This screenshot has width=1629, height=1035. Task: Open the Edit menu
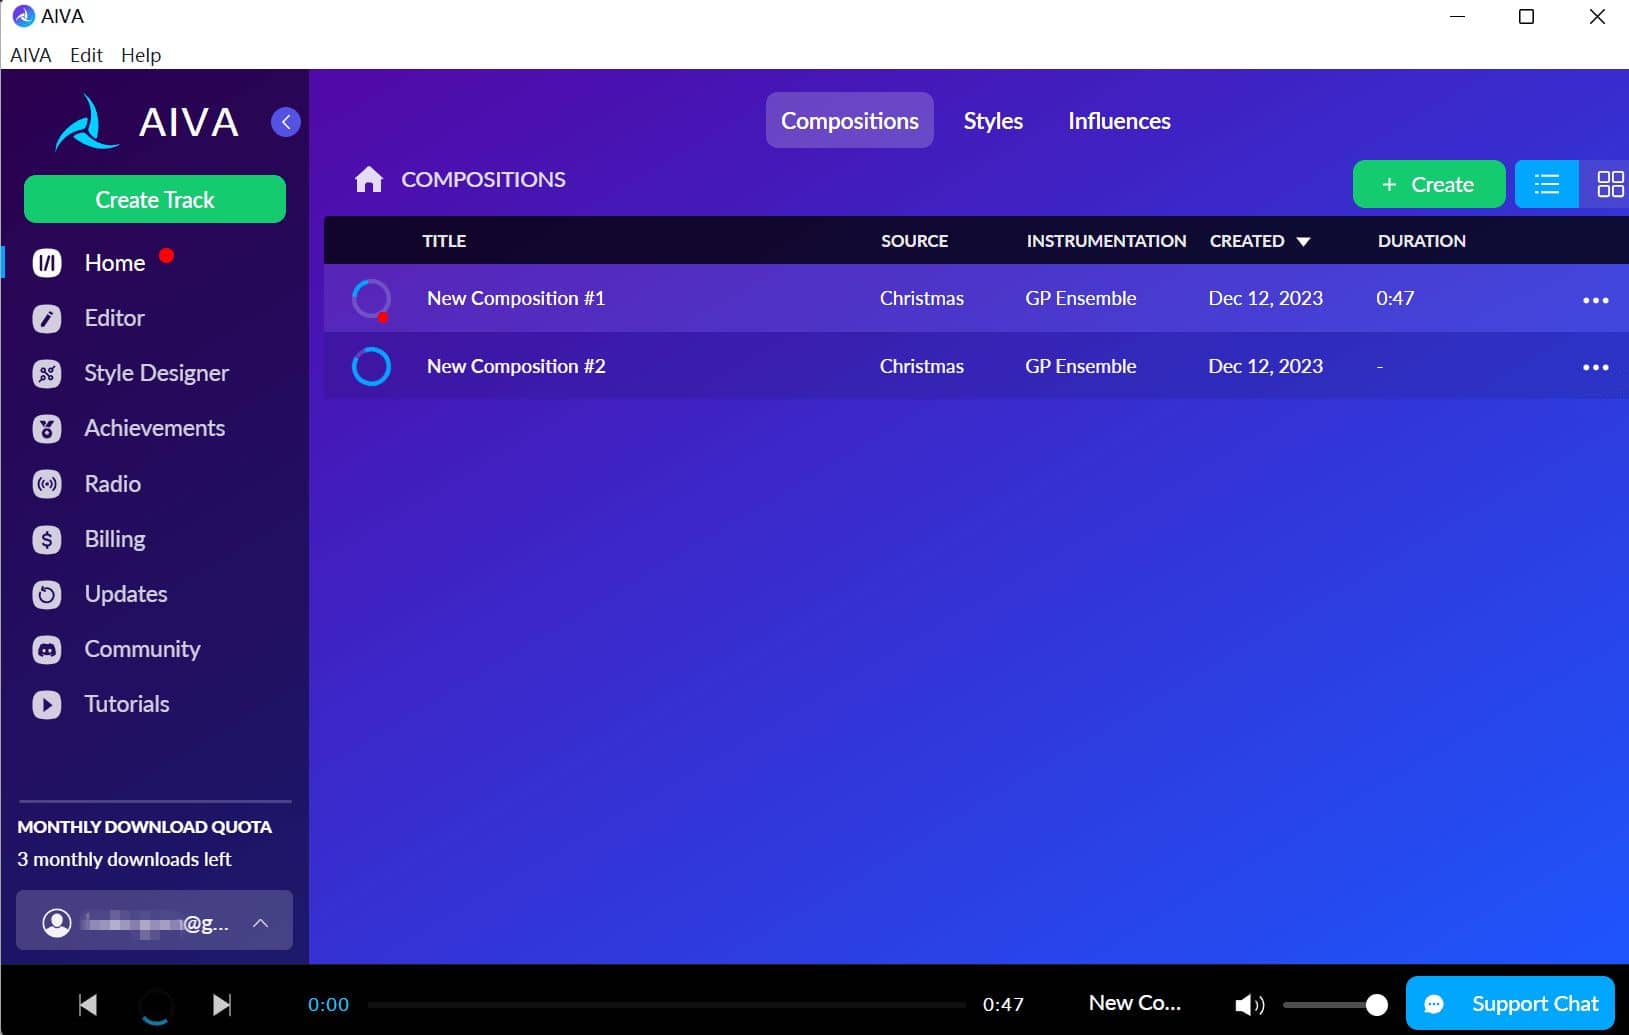point(86,55)
